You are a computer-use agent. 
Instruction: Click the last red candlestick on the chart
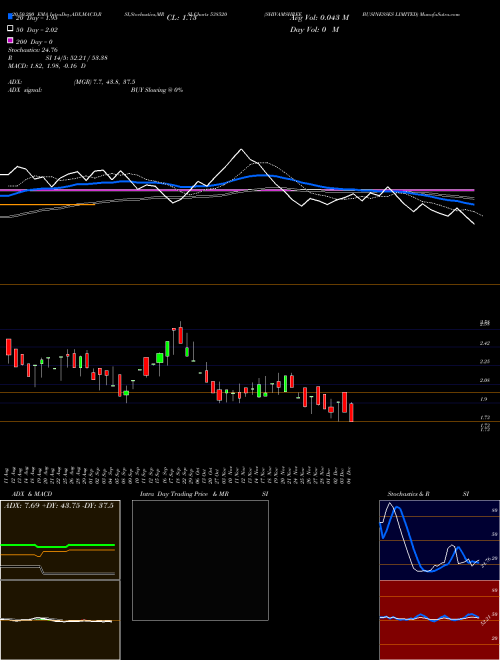click(351, 412)
